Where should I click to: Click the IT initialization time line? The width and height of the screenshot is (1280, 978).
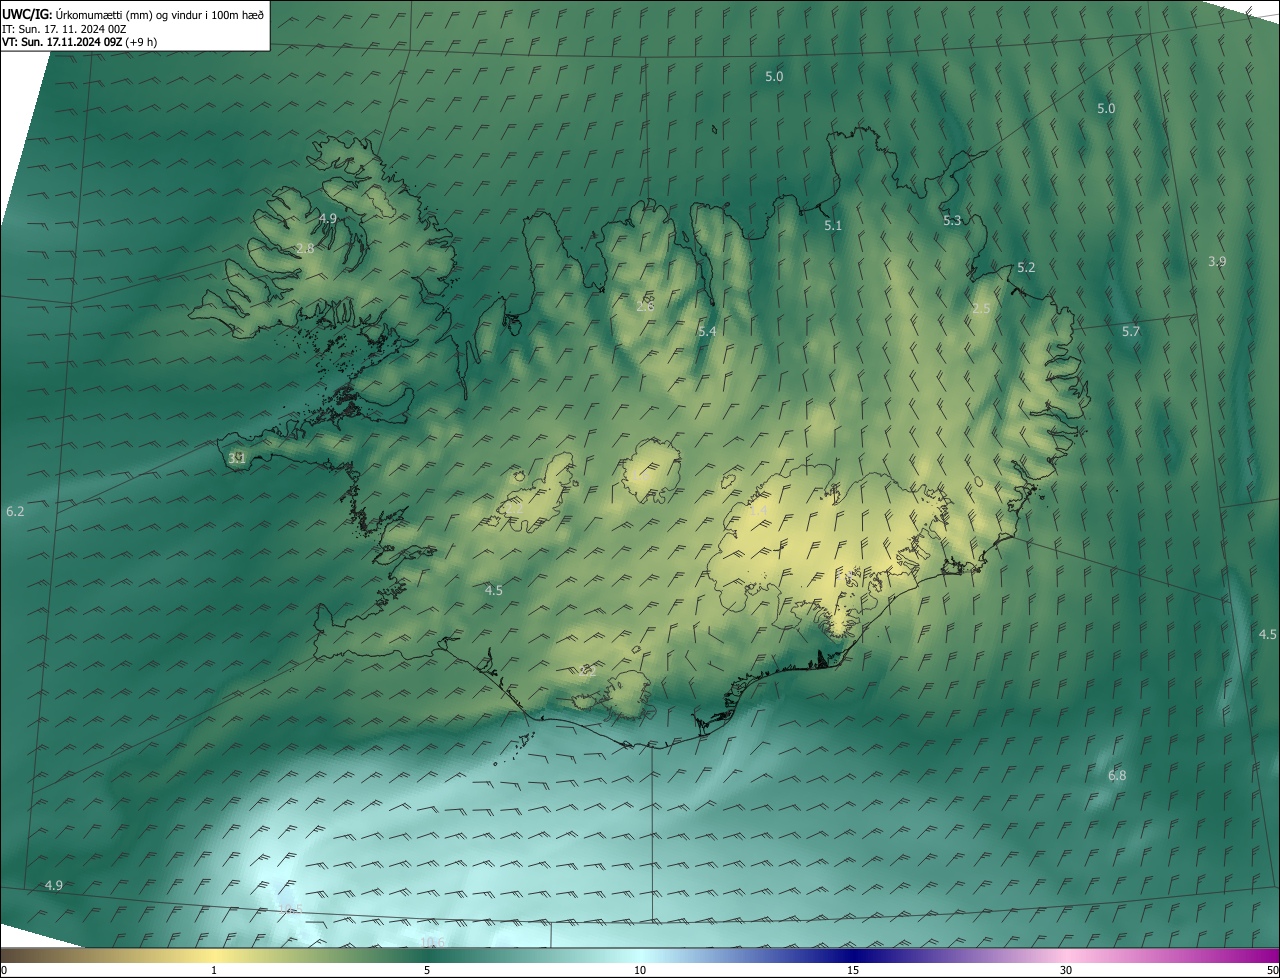click(x=63, y=28)
